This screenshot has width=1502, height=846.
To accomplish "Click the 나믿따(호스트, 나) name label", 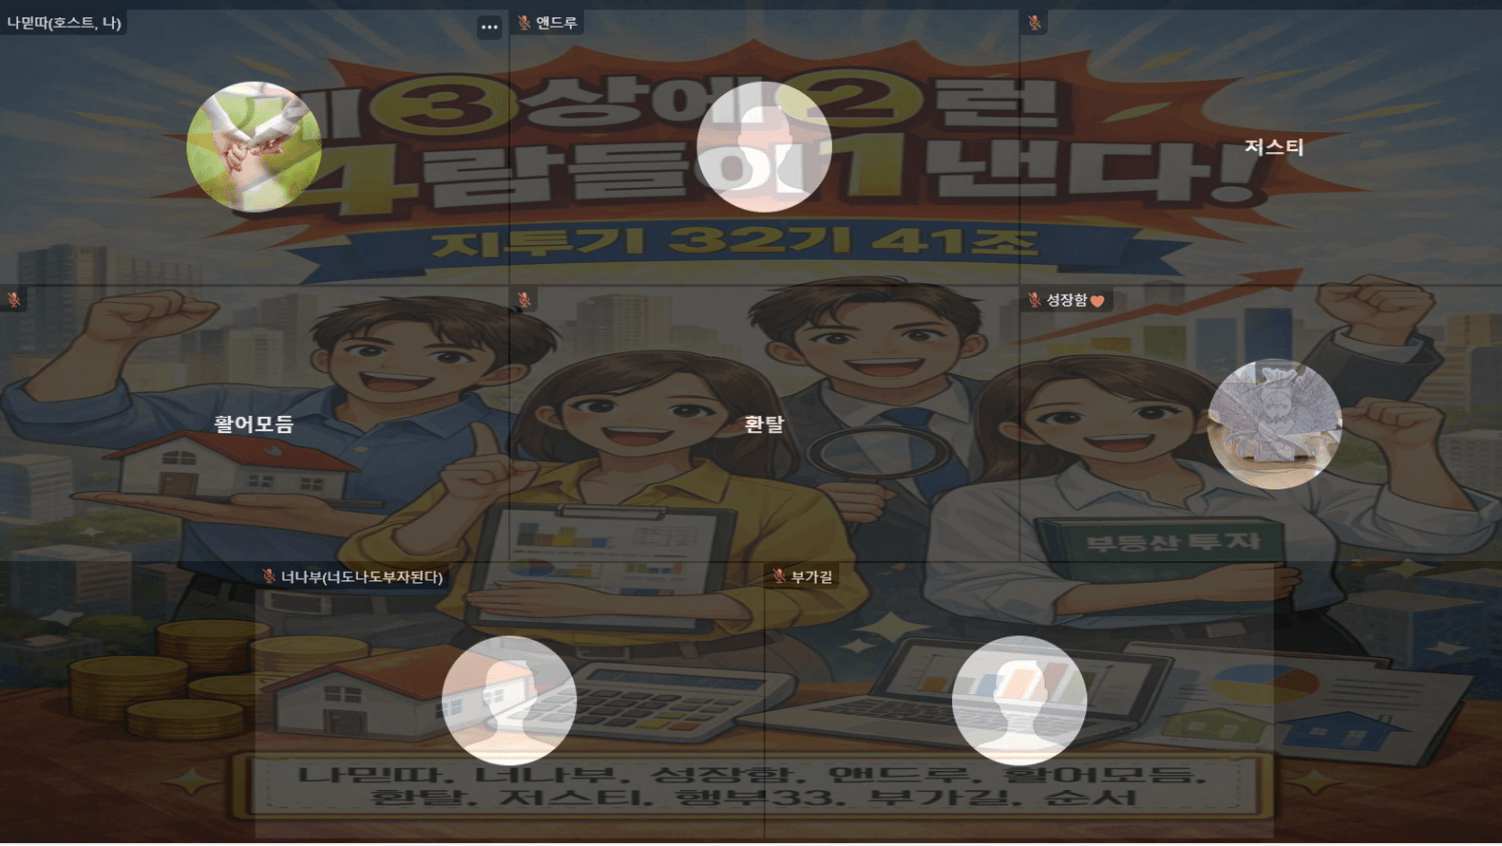I will tap(64, 22).
